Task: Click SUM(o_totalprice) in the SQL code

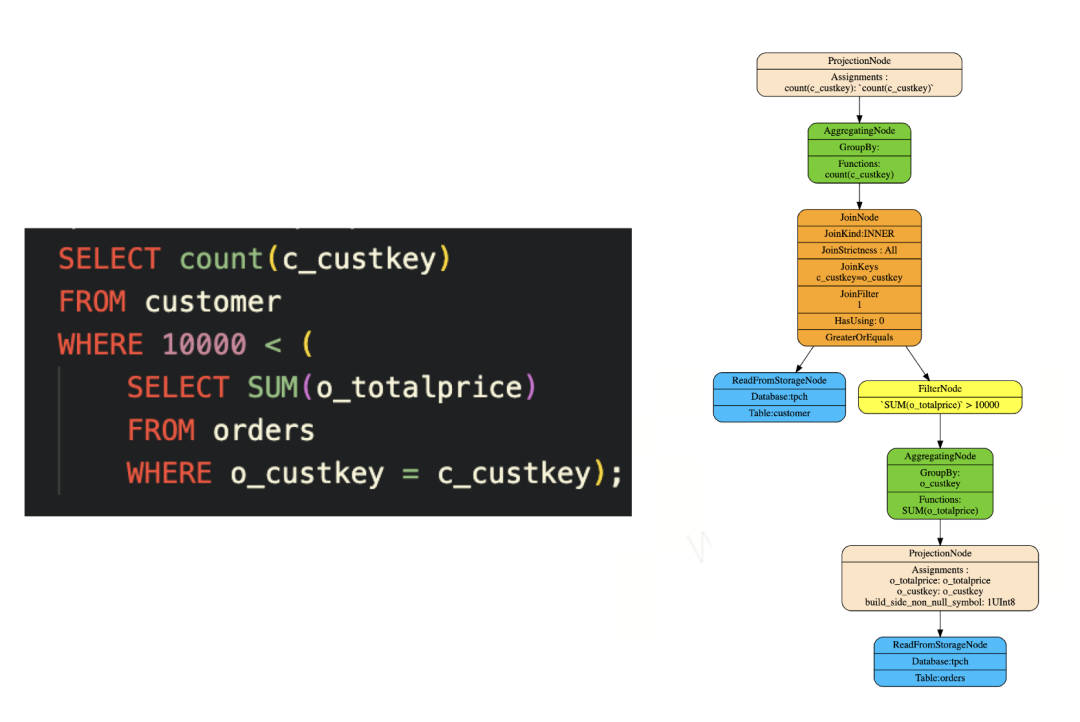Action: click(391, 387)
